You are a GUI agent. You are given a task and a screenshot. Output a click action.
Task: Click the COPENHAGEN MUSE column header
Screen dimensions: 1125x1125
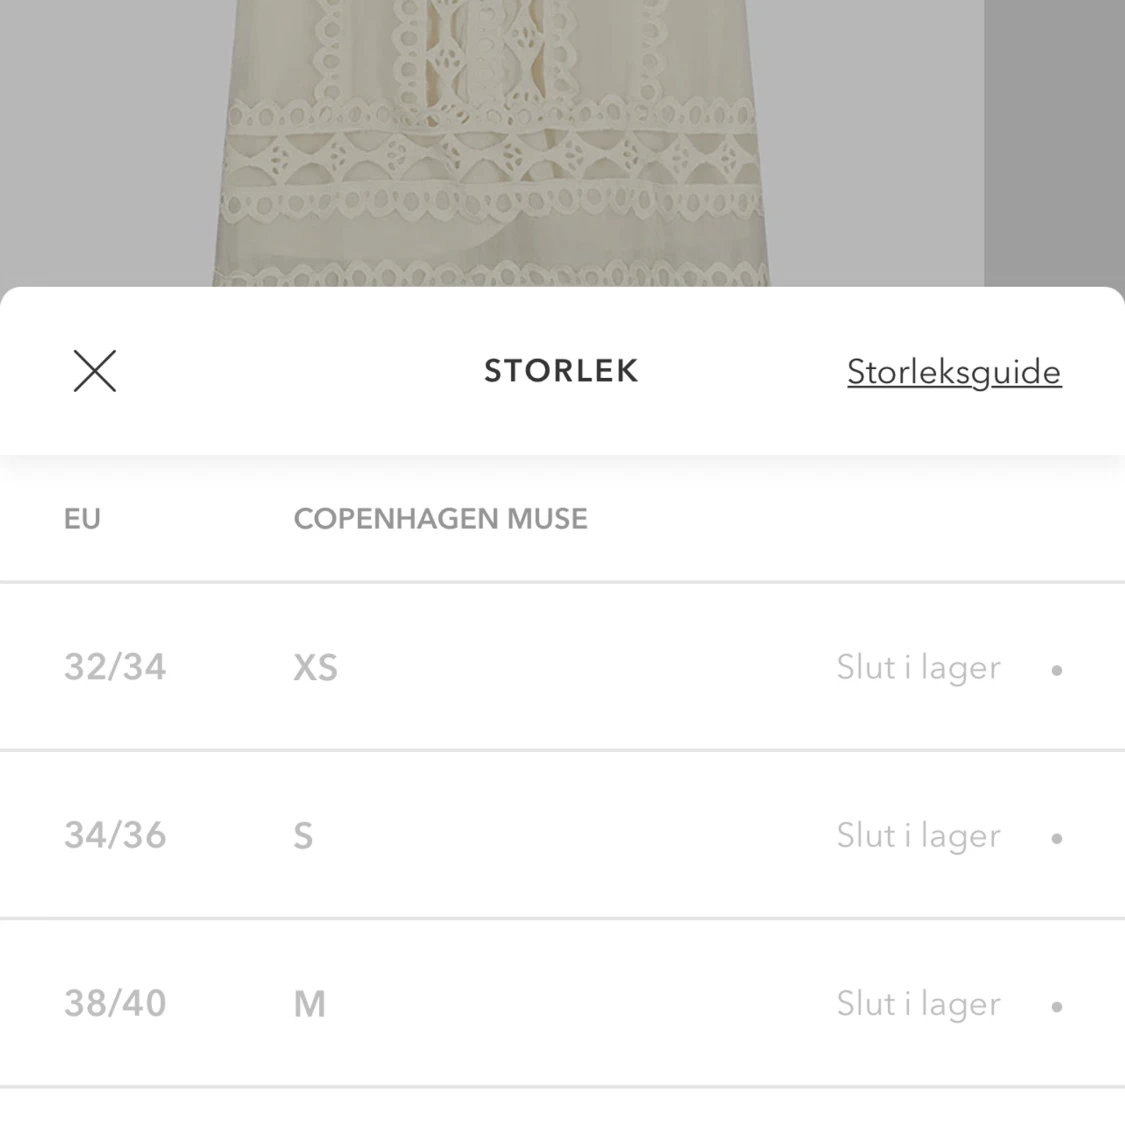tap(440, 519)
